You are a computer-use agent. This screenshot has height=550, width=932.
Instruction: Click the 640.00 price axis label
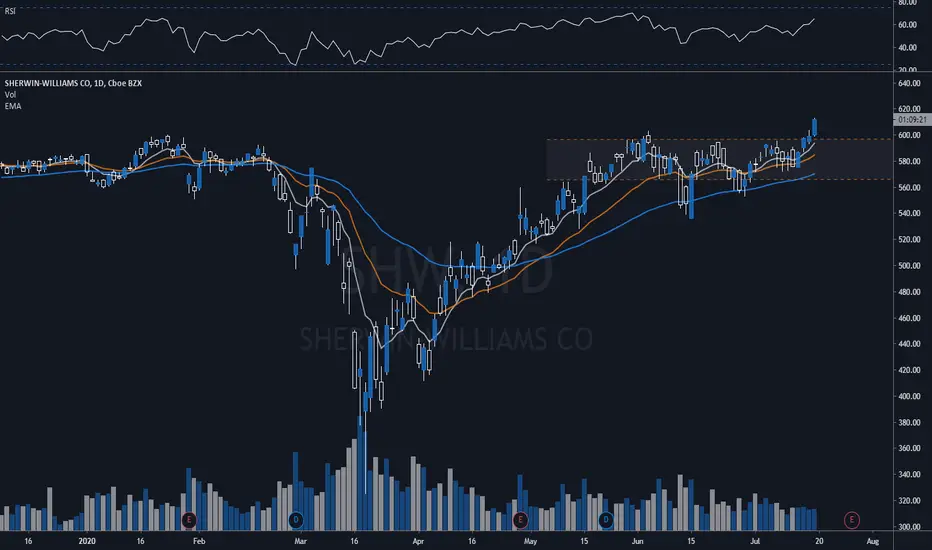[x=909, y=83]
